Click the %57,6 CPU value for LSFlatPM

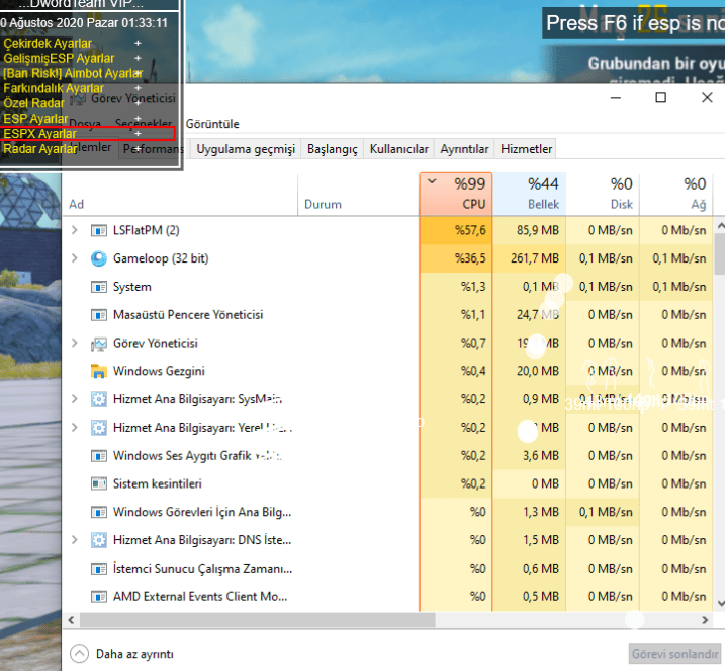tap(470, 230)
